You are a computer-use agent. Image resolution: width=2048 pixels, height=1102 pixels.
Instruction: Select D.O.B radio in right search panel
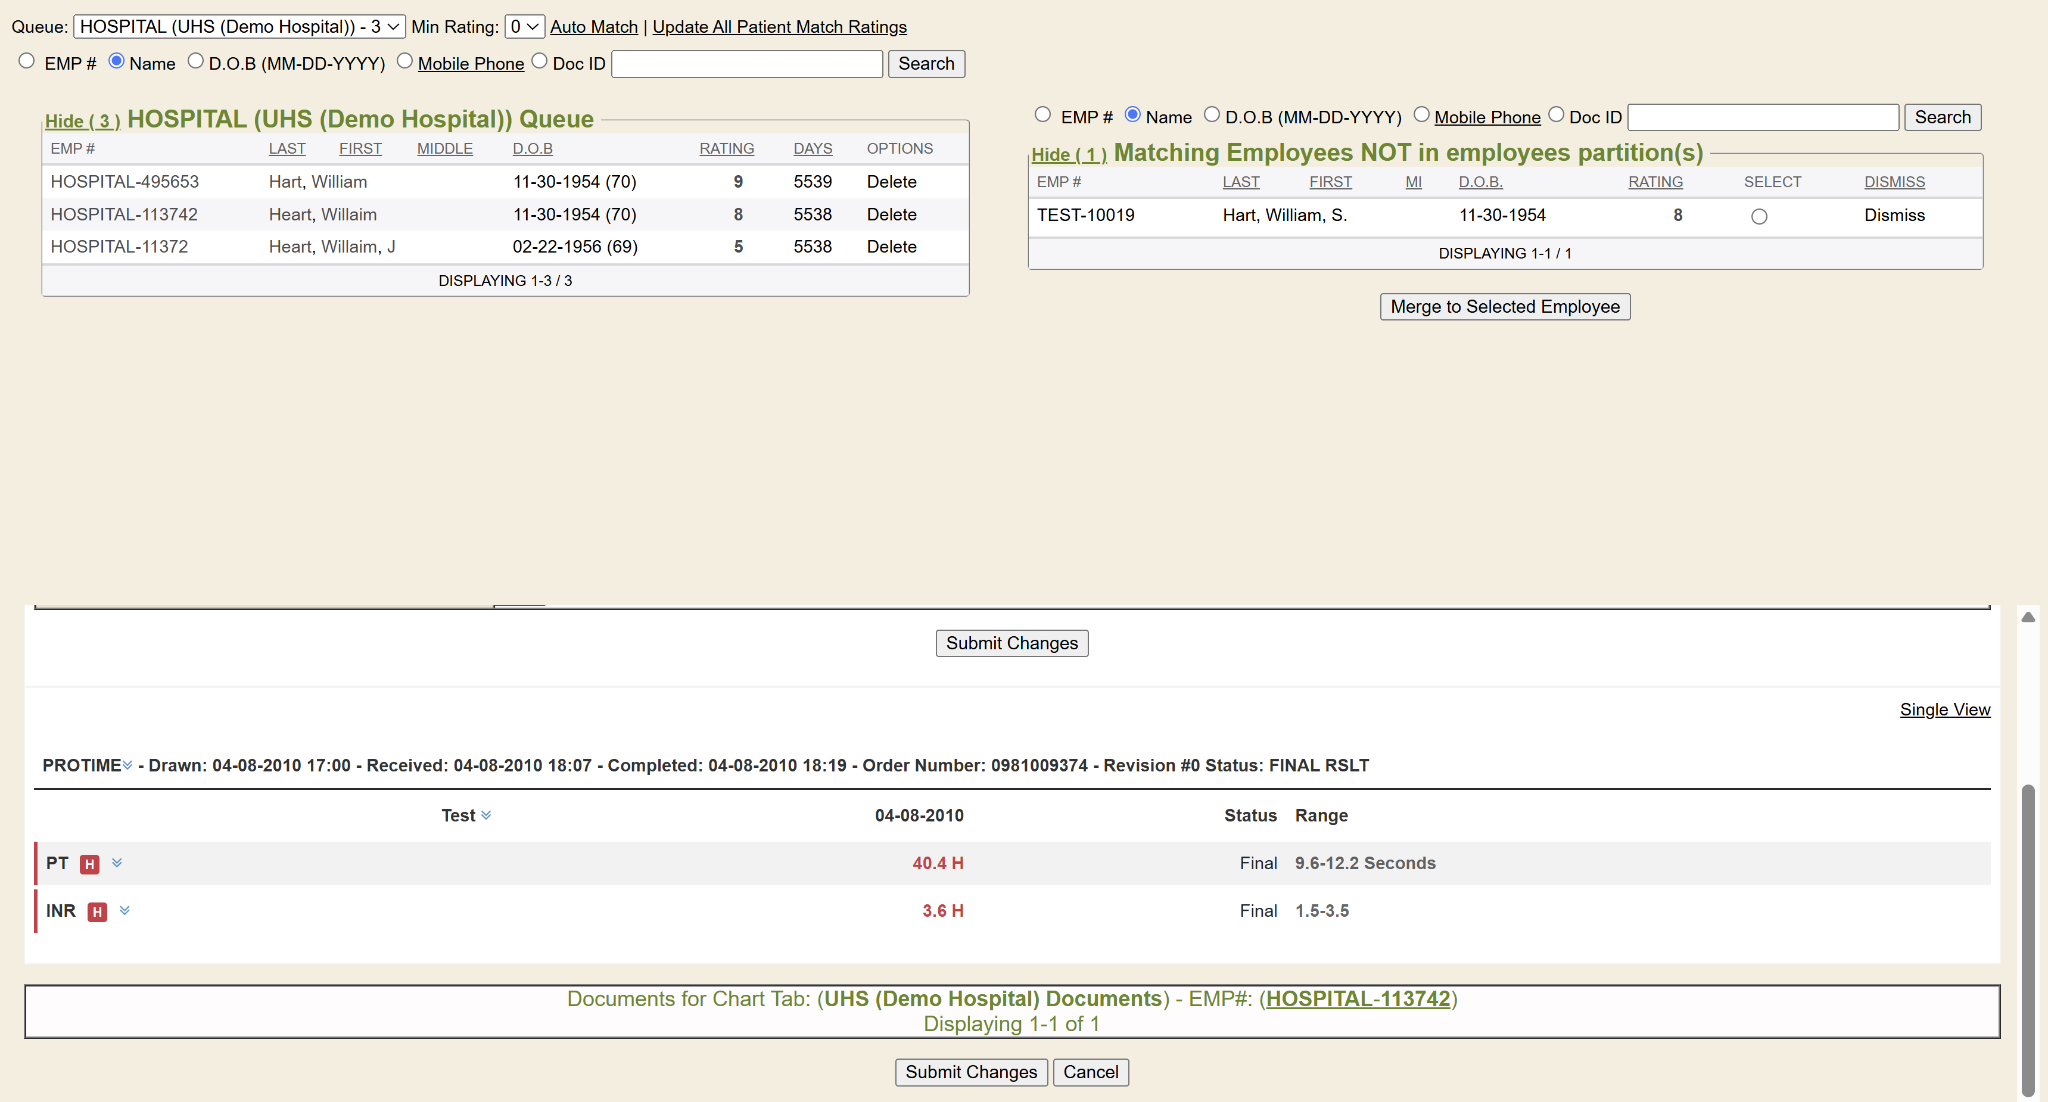[x=1212, y=115]
